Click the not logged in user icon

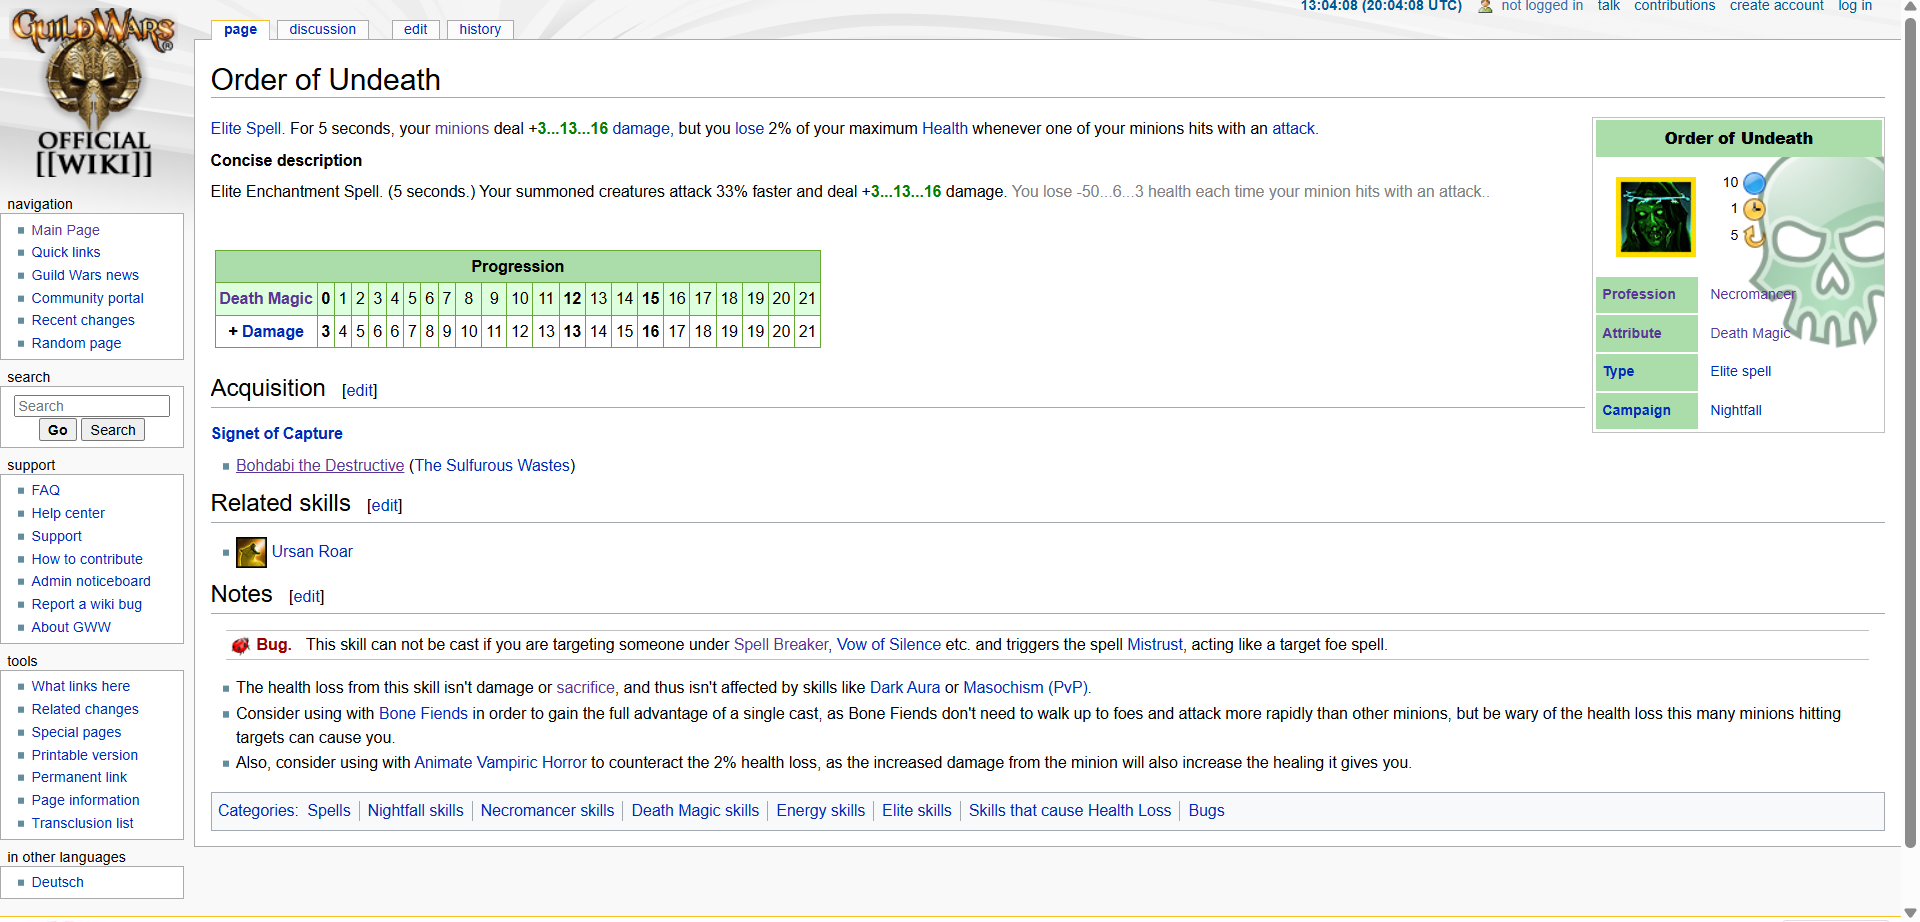point(1485,6)
